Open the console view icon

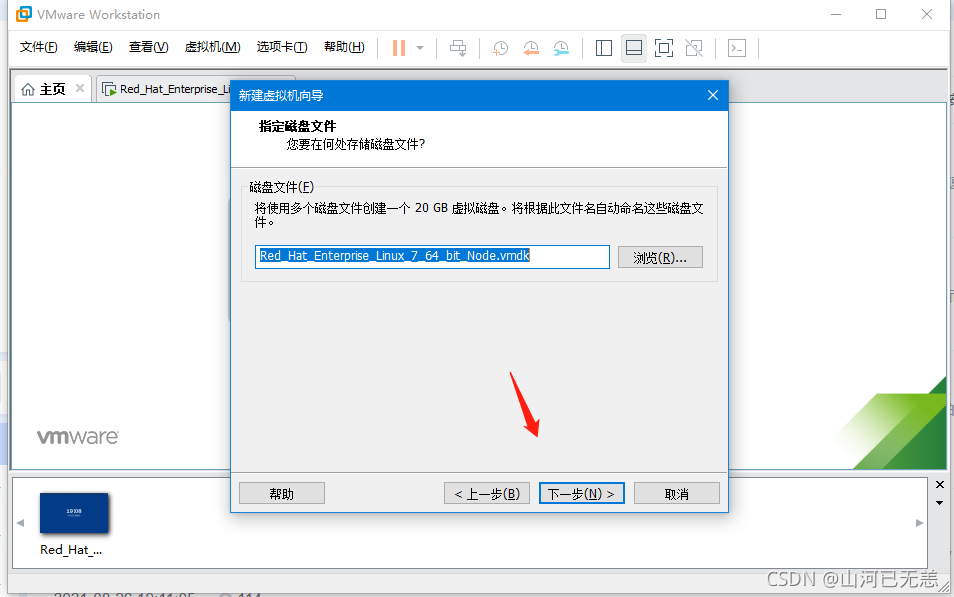pyautogui.click(x=737, y=48)
